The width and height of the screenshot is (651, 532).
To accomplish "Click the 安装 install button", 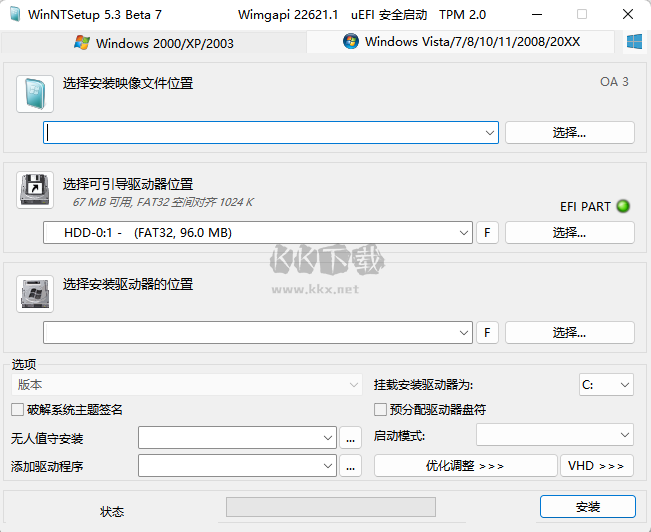I will click(588, 507).
